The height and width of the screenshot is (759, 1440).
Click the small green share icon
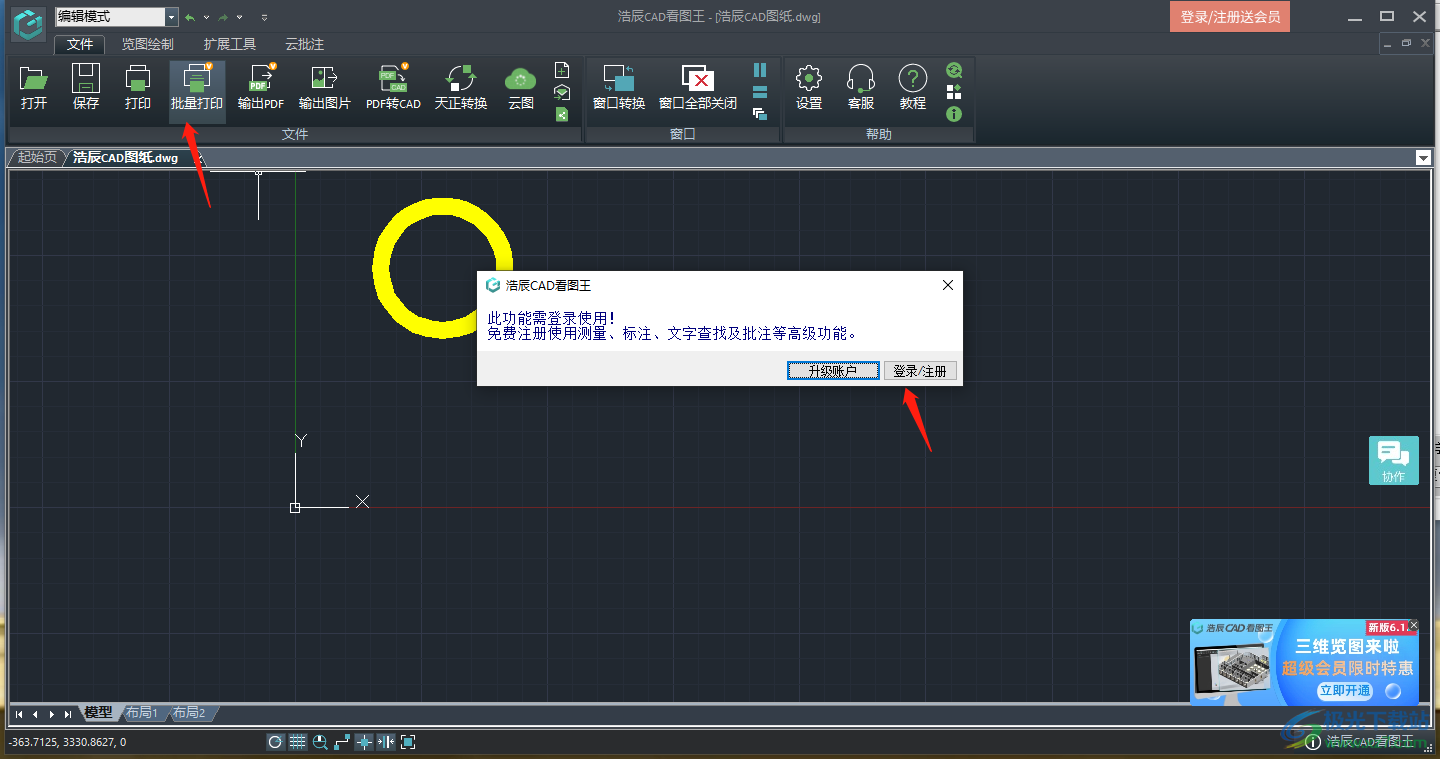562,114
